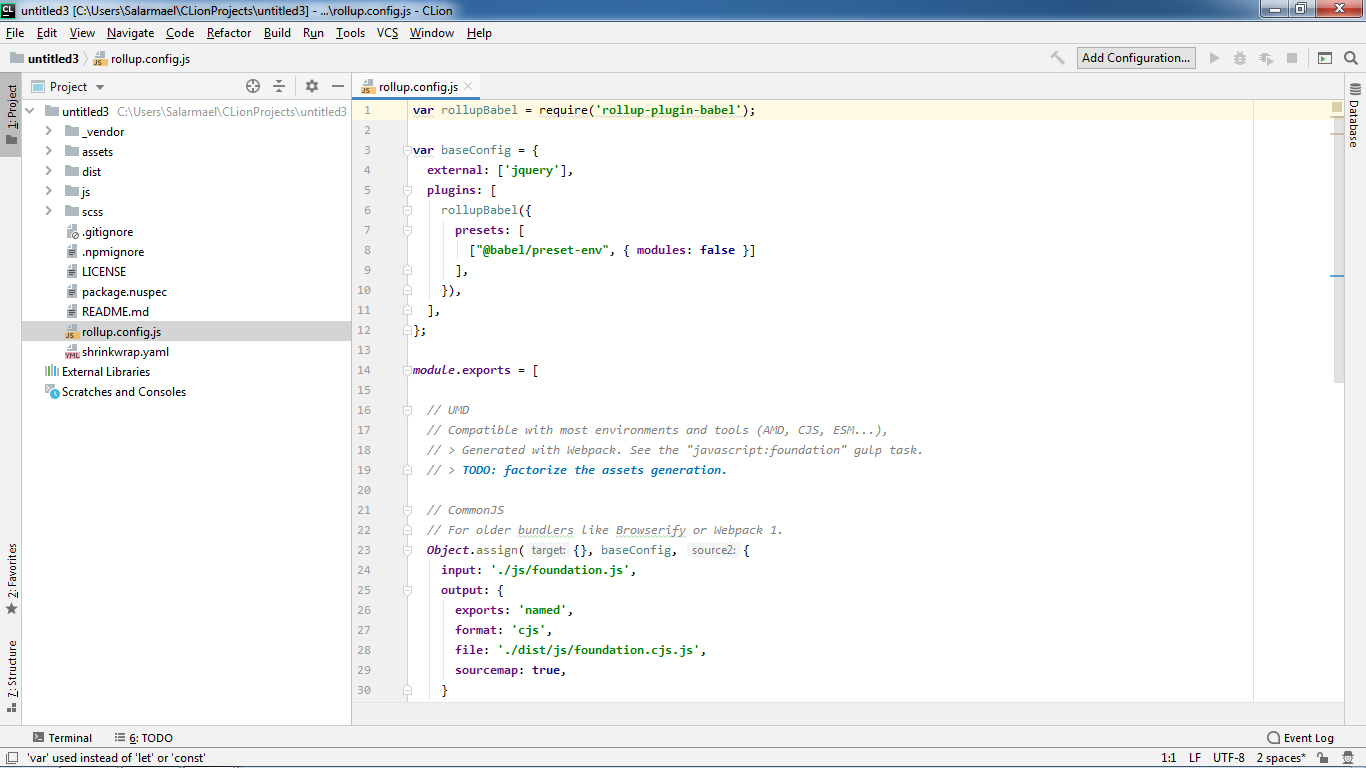Expand the _vendor folder
This screenshot has width=1366, height=768.
click(48, 132)
